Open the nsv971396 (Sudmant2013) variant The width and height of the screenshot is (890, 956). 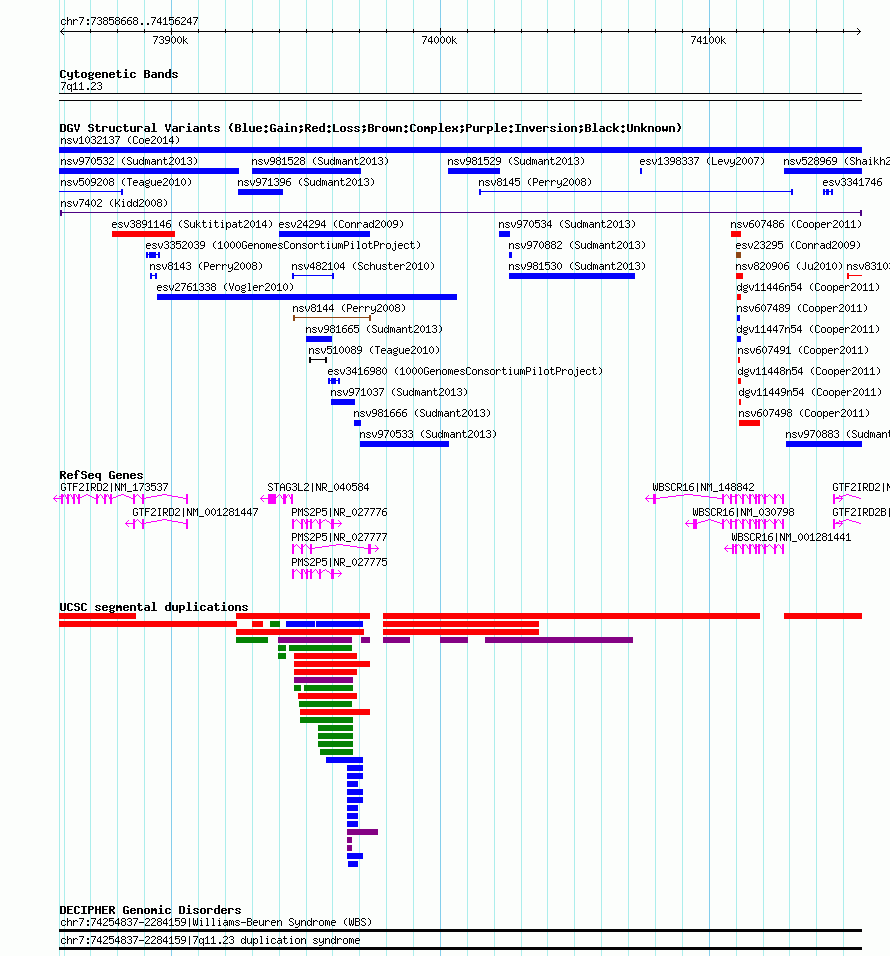[x=260, y=192]
